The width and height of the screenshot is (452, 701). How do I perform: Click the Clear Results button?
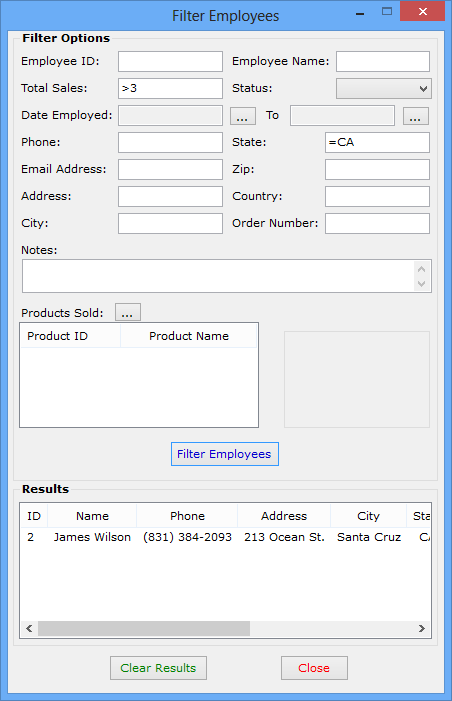point(158,668)
